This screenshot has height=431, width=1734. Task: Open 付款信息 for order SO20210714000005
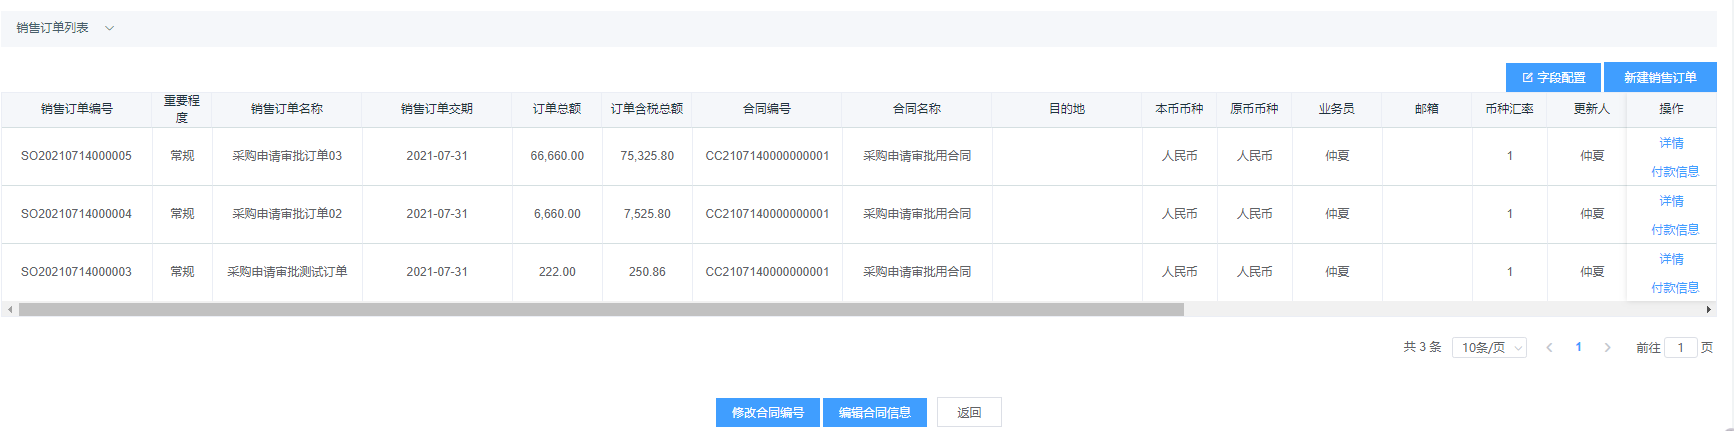click(1675, 171)
